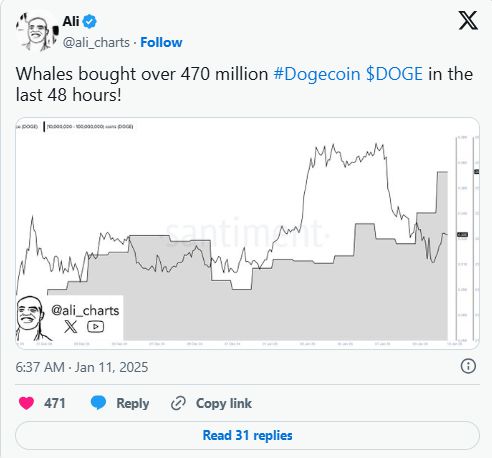Follow the @ali_charts account
Screen dimensions: 492x458
161,42
